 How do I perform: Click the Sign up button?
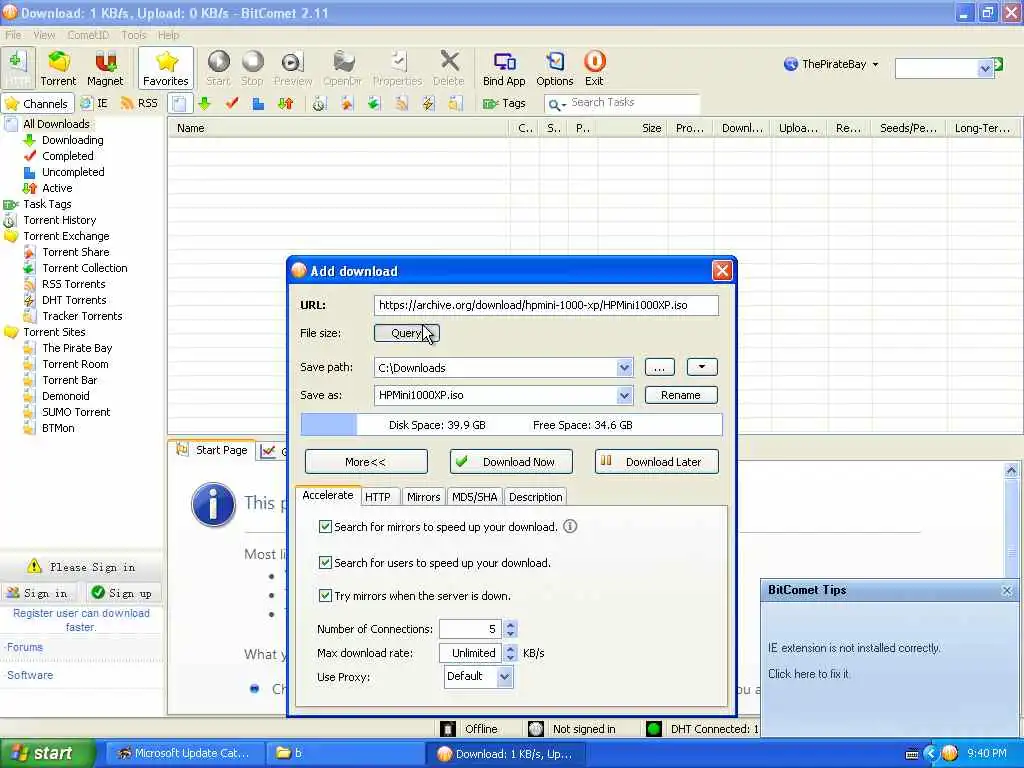[x=121, y=593]
